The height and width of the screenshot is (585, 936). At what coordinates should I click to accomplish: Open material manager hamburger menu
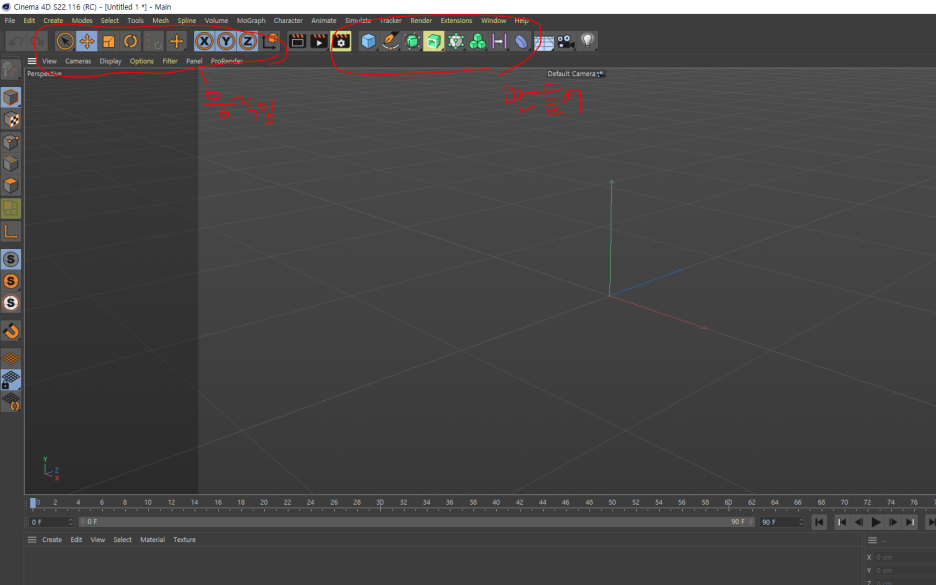point(32,540)
